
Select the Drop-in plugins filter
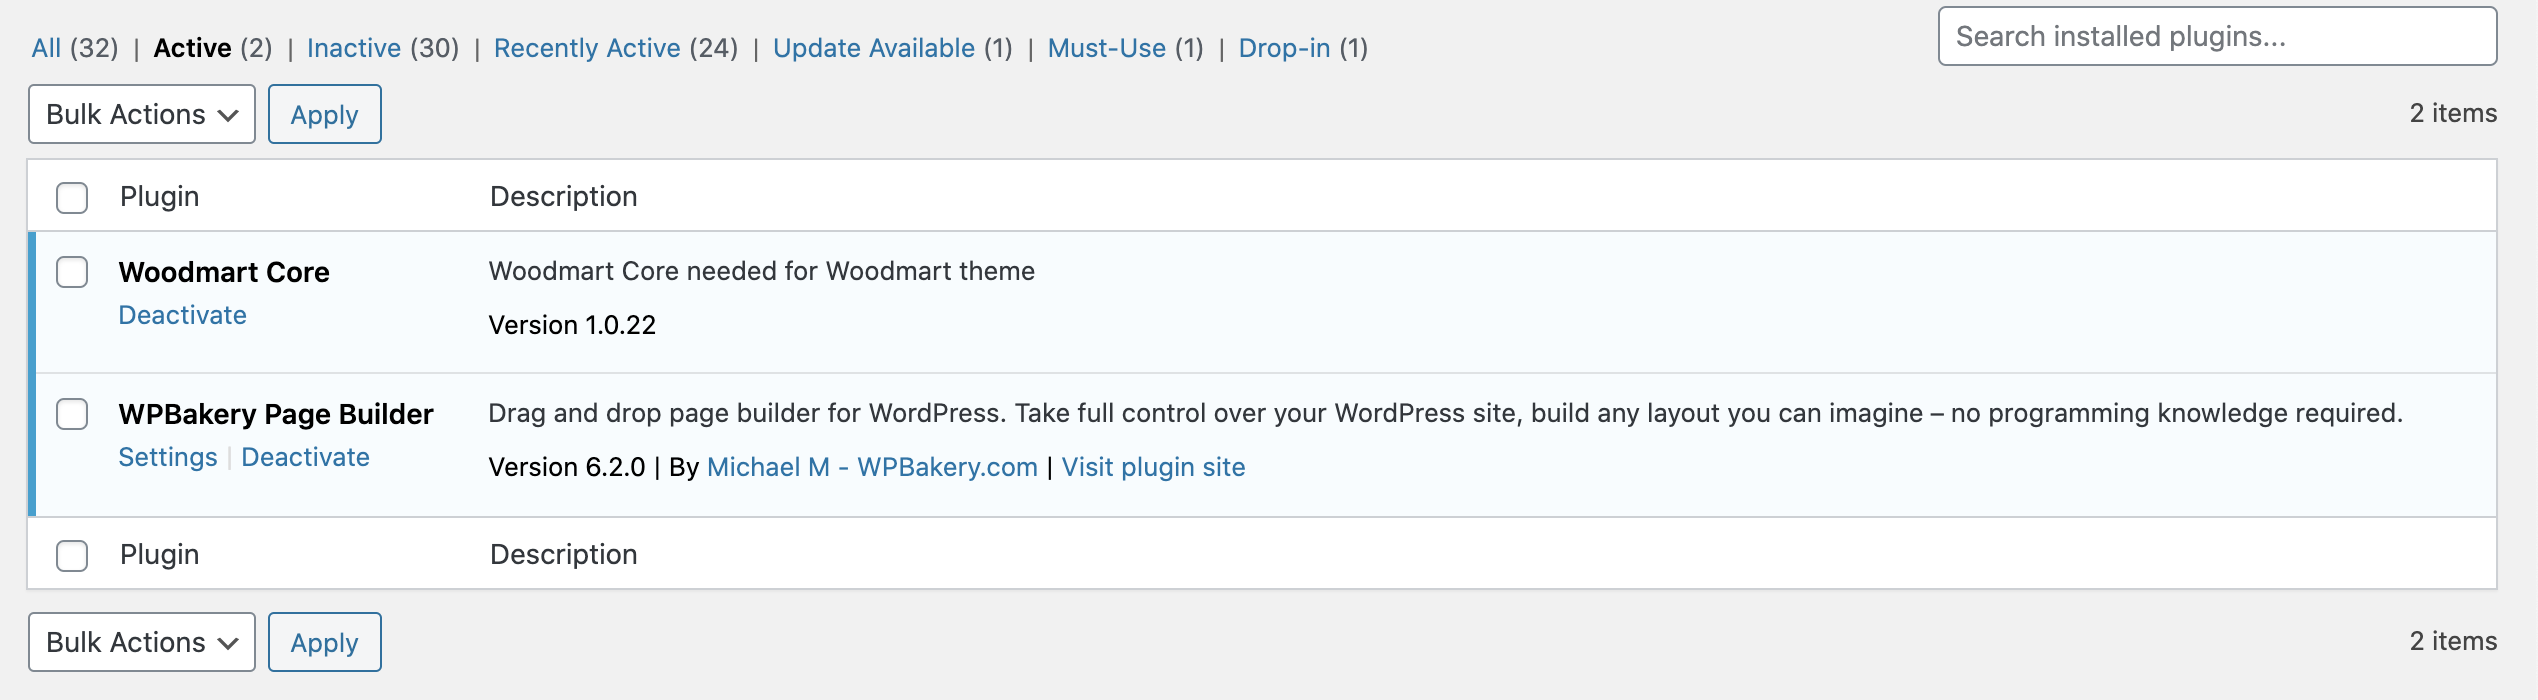(1284, 48)
